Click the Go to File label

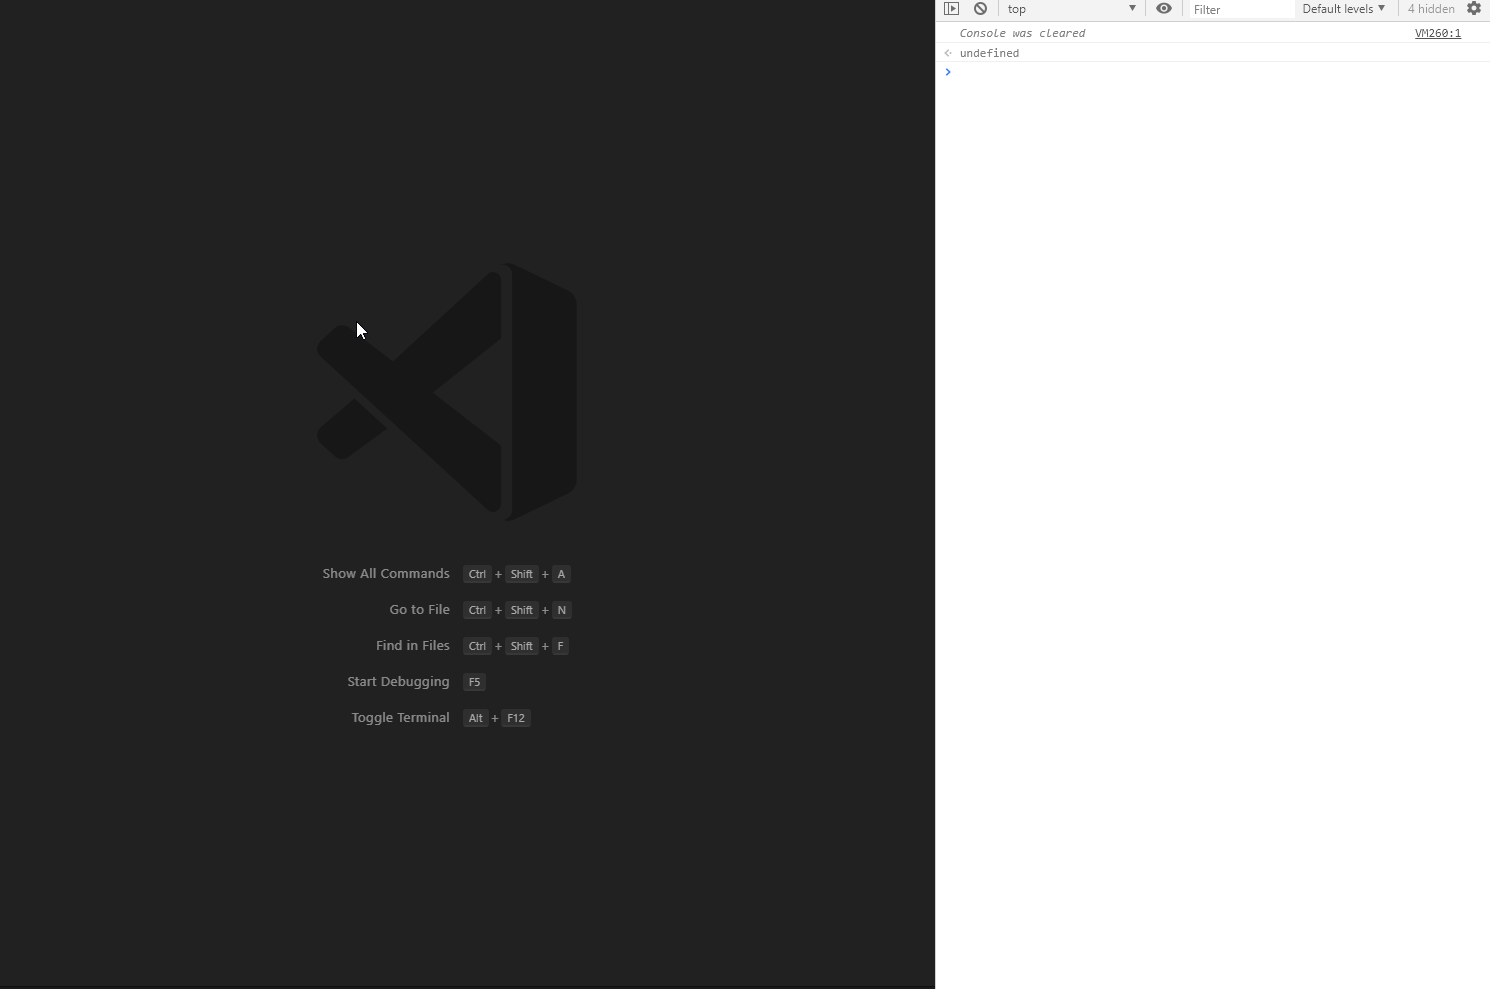pos(419,610)
